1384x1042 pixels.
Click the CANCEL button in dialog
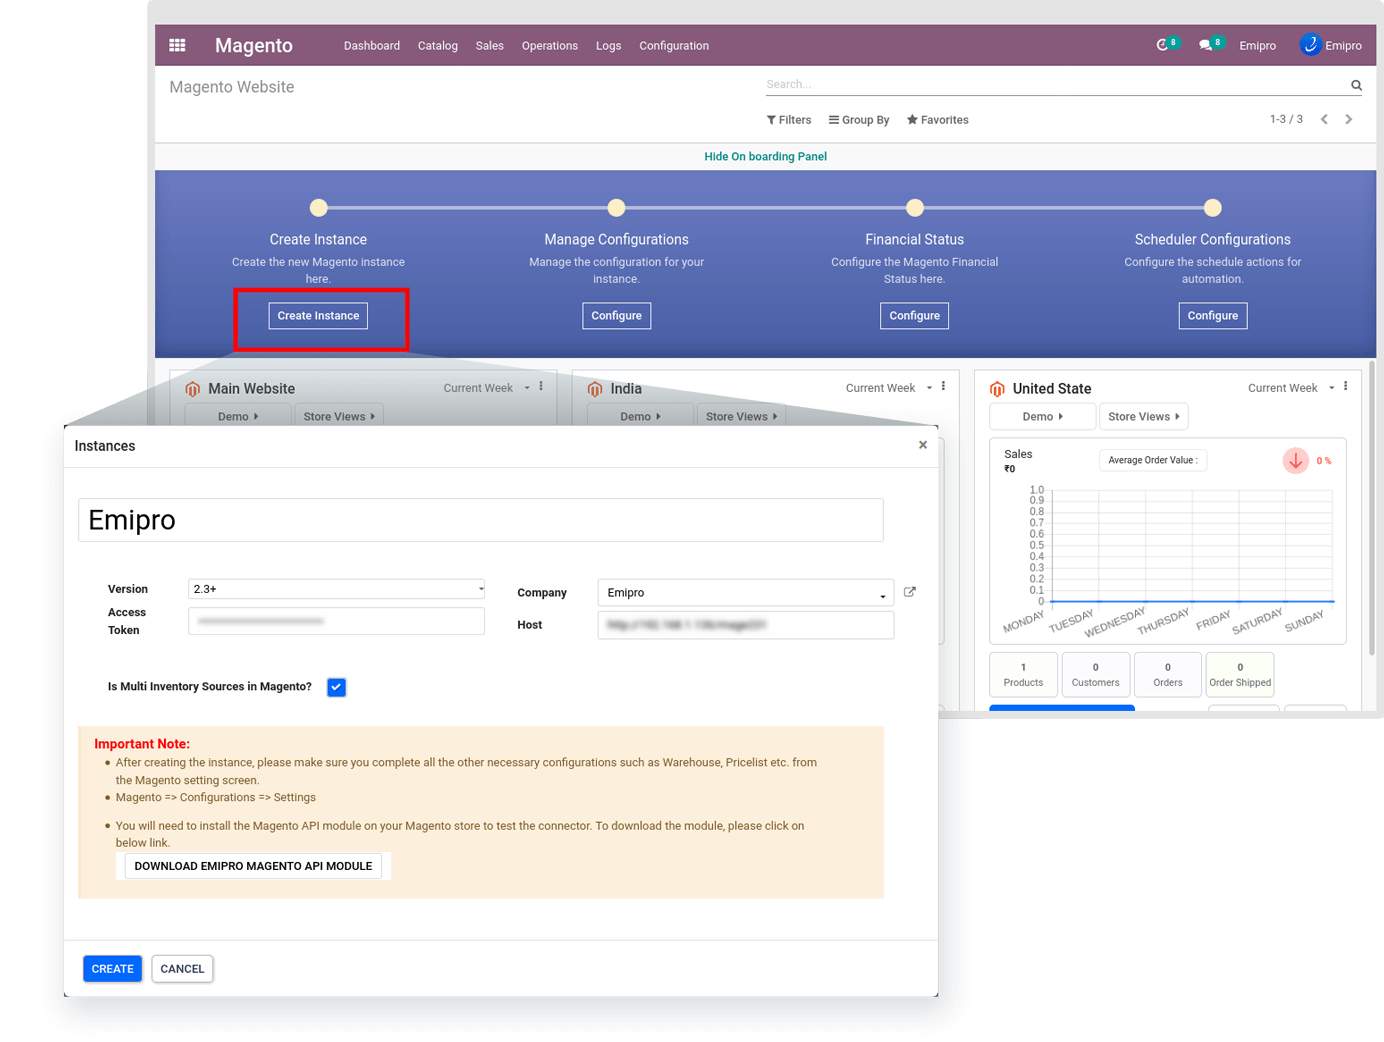(x=182, y=969)
